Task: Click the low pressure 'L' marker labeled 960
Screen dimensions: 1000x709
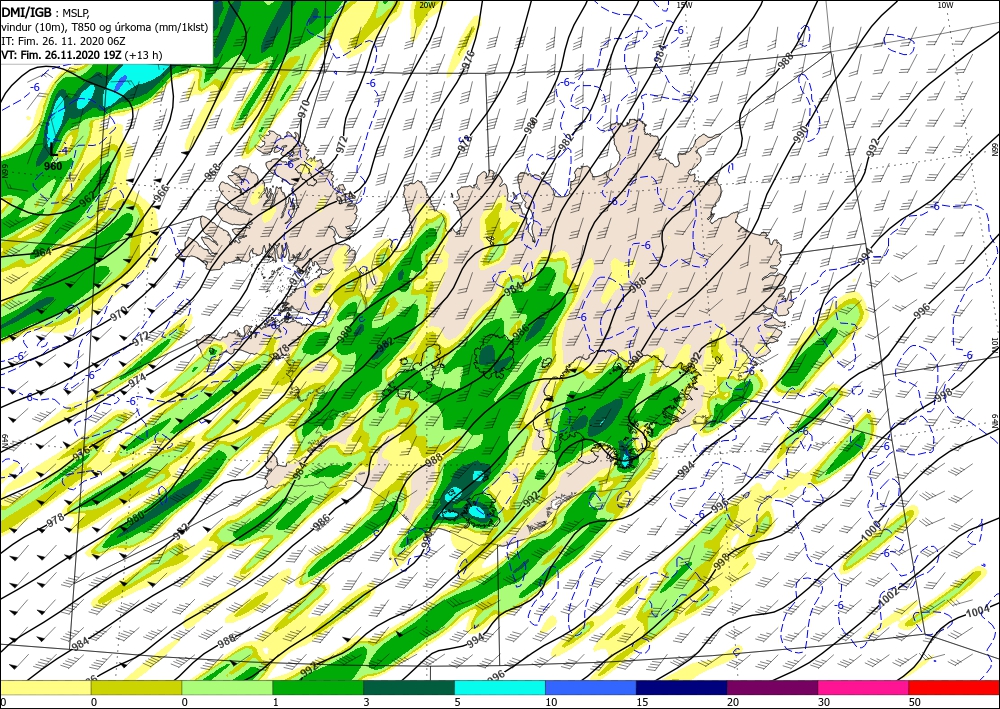Action: [53, 150]
